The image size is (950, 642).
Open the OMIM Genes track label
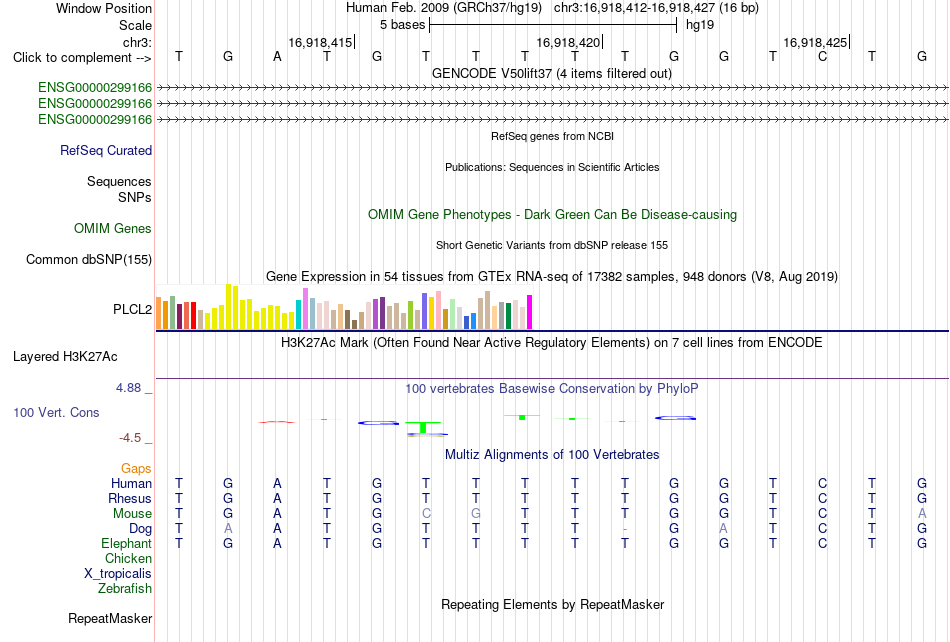tap(113, 228)
